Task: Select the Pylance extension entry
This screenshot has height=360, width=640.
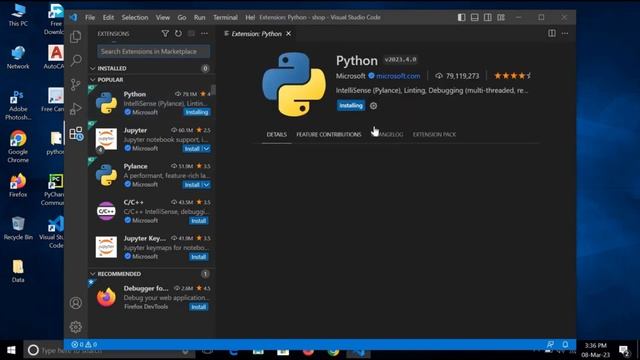Action: point(151,175)
